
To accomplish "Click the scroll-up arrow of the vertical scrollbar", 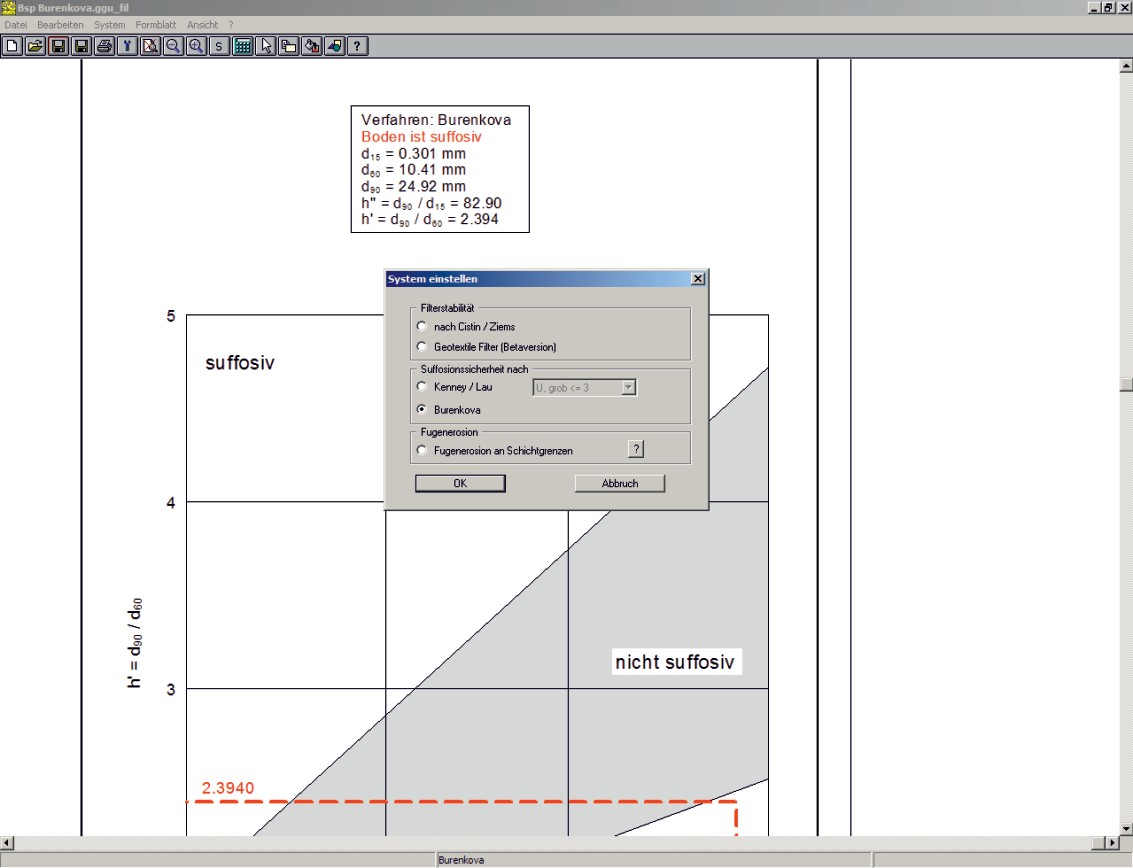I will click(1126, 66).
